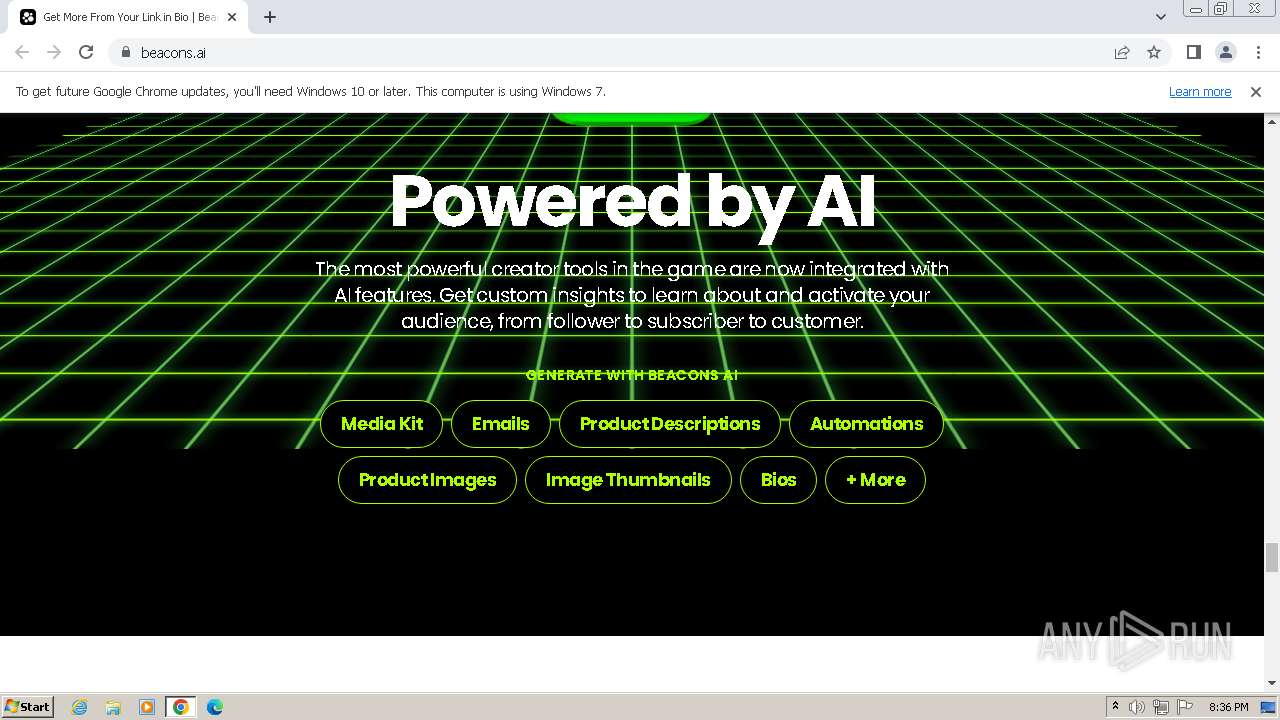Viewport: 1280px width, 720px height.
Task: Expand the tab search chevron
Action: tap(1161, 17)
